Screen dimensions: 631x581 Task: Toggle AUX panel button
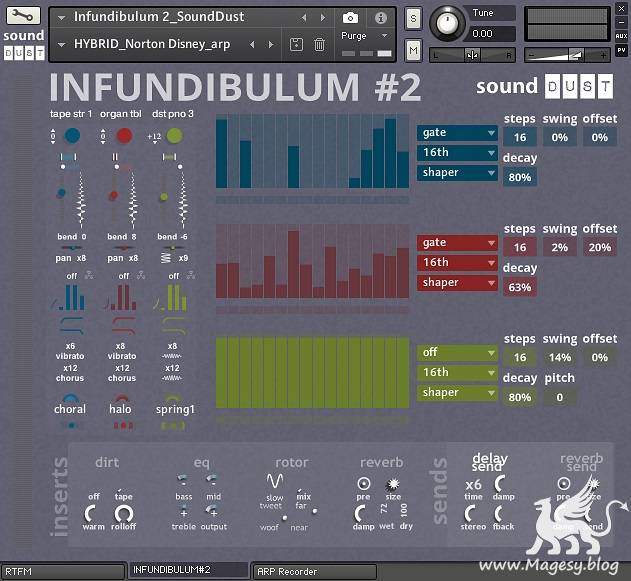tap(621, 36)
